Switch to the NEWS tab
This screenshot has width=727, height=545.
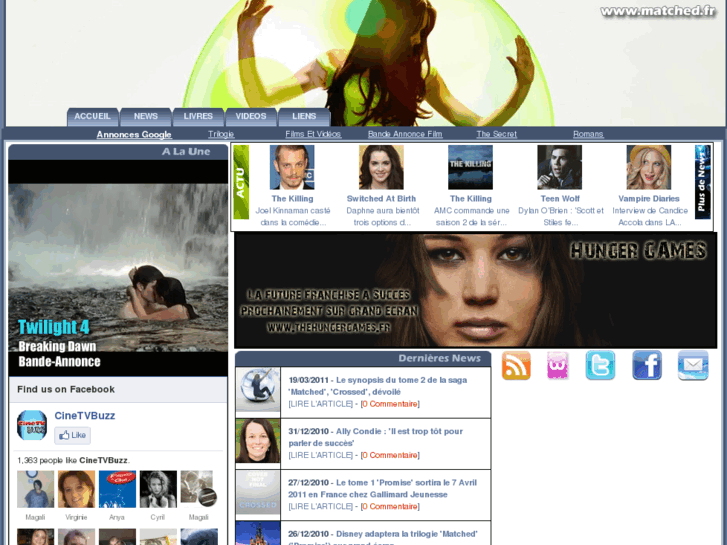146,116
